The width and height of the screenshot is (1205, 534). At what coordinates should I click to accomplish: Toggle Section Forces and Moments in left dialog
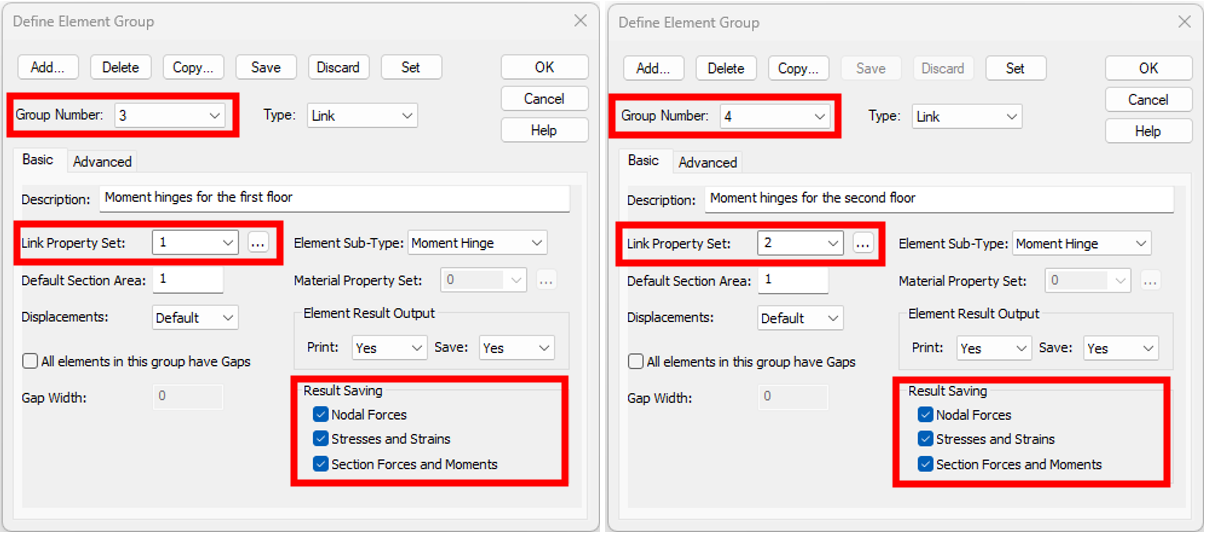pos(321,464)
